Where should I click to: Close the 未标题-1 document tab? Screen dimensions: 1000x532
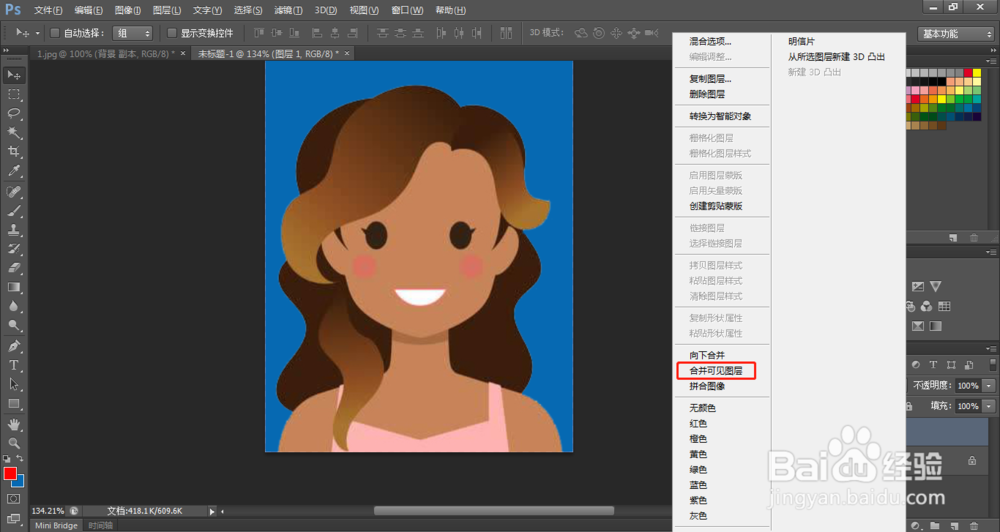click(347, 54)
